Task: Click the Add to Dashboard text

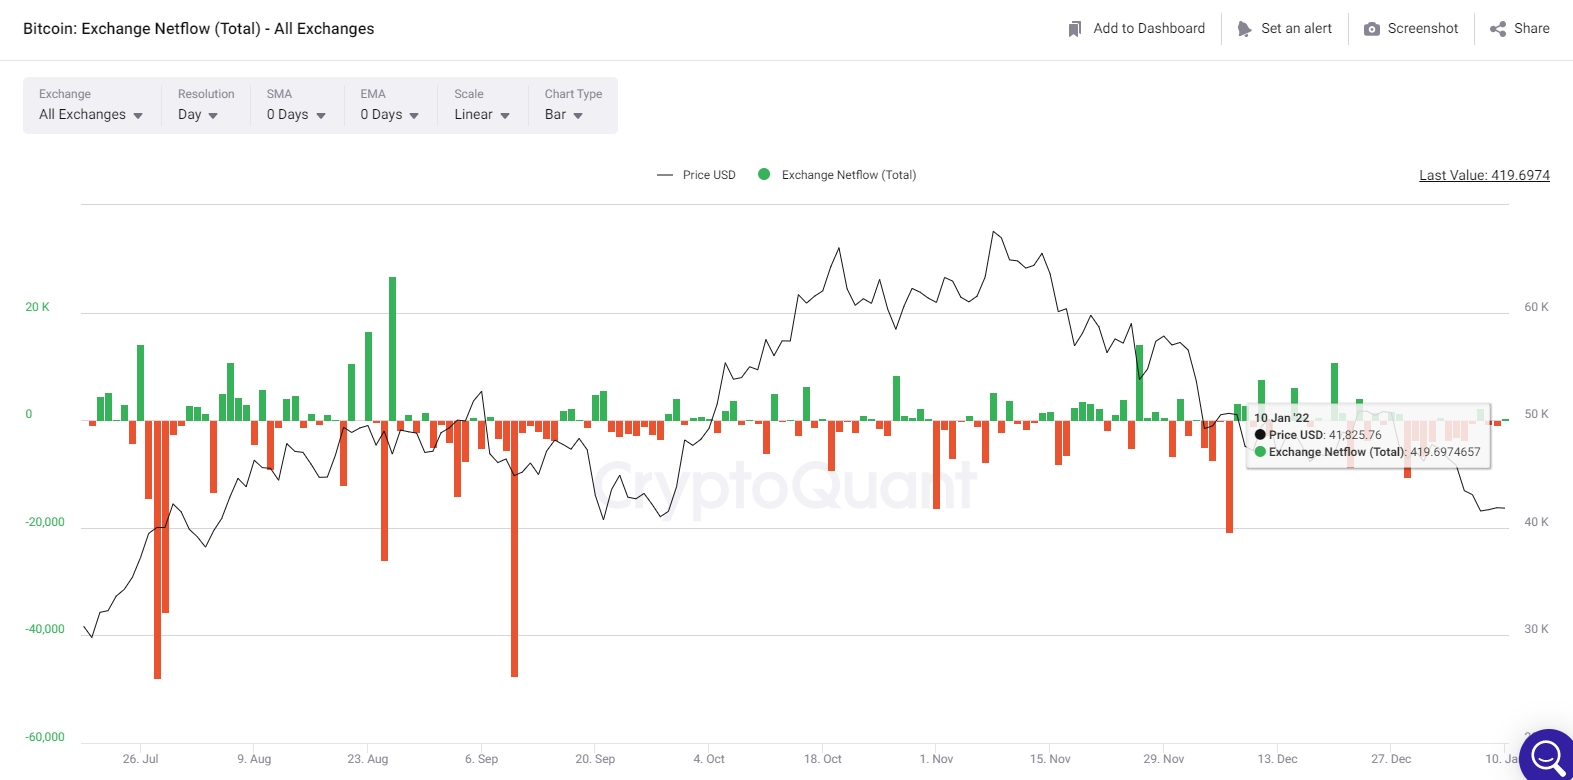Action: click(x=1149, y=29)
